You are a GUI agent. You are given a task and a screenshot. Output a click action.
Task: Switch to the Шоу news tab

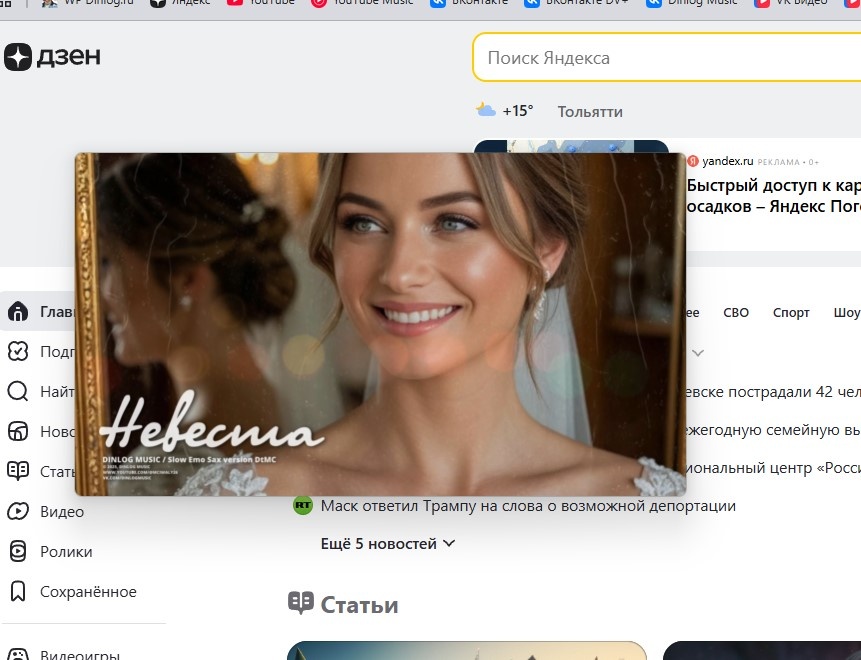pos(847,312)
